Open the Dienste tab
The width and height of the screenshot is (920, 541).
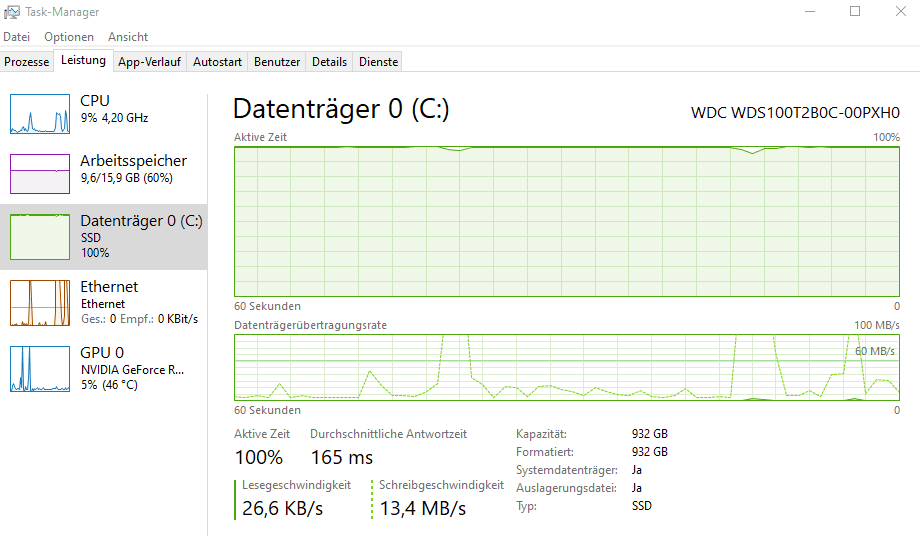pos(378,62)
